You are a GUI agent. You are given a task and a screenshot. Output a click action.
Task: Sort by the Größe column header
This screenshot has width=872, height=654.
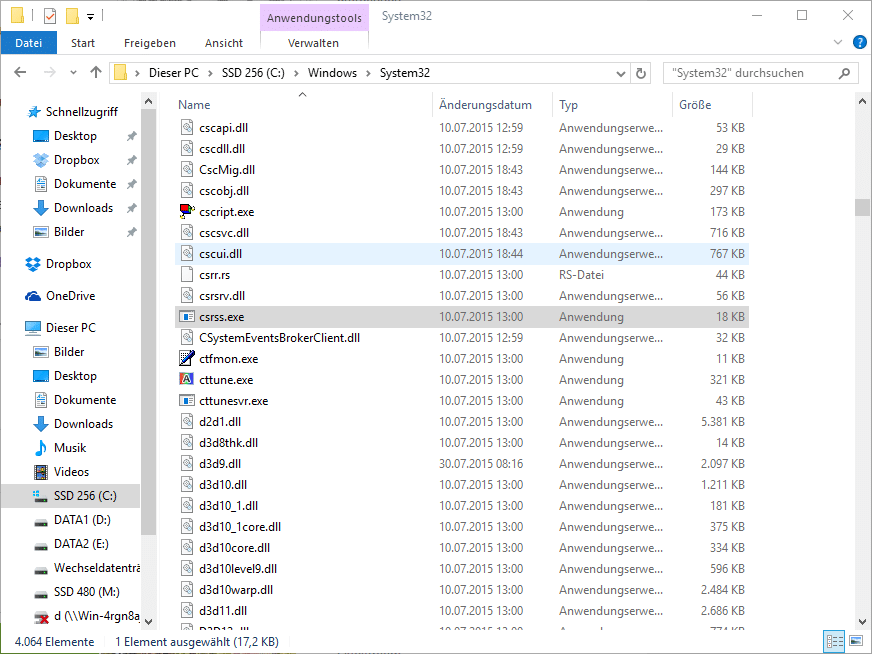(x=695, y=105)
